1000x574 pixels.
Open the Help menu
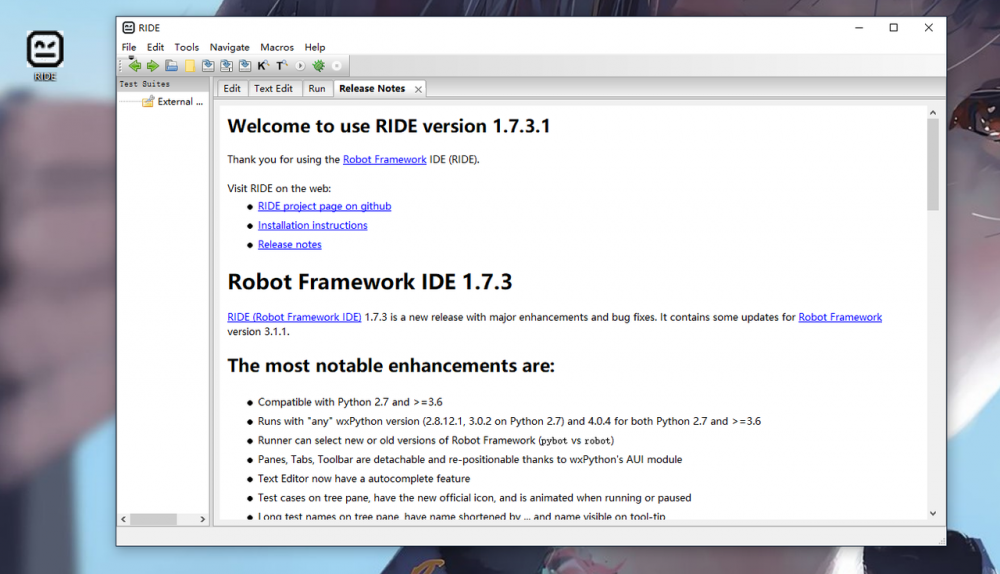[x=314, y=47]
